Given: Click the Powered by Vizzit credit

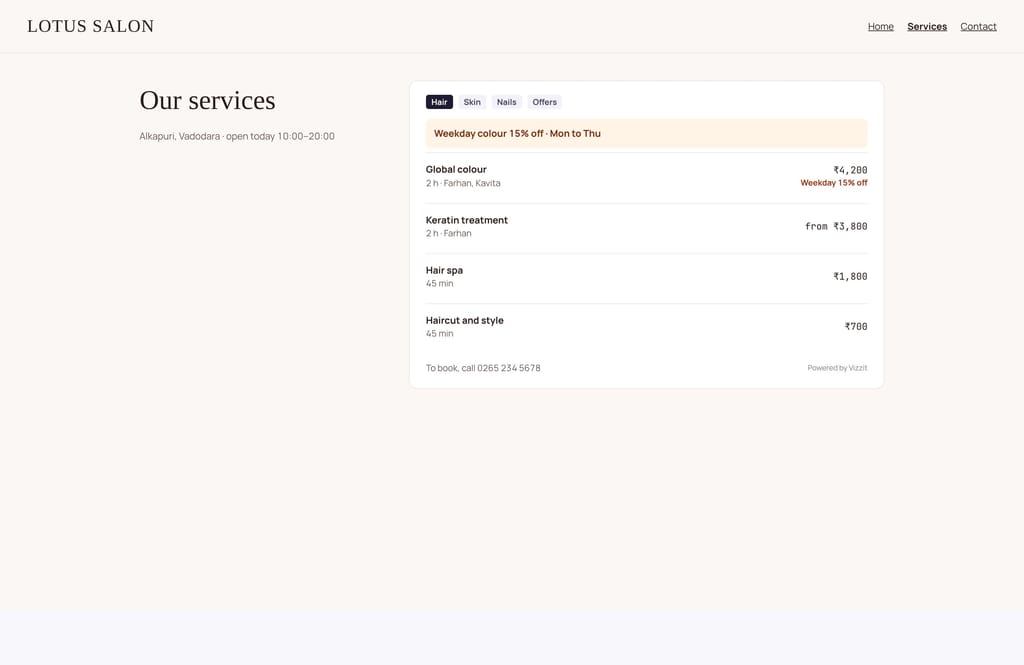Looking at the screenshot, I should point(837,368).
